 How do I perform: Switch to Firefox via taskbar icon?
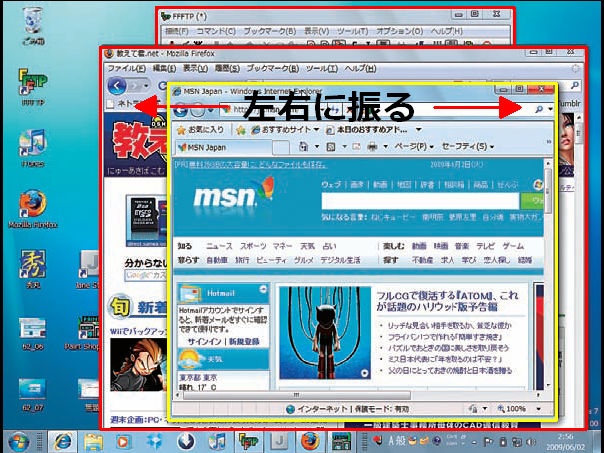point(310,441)
